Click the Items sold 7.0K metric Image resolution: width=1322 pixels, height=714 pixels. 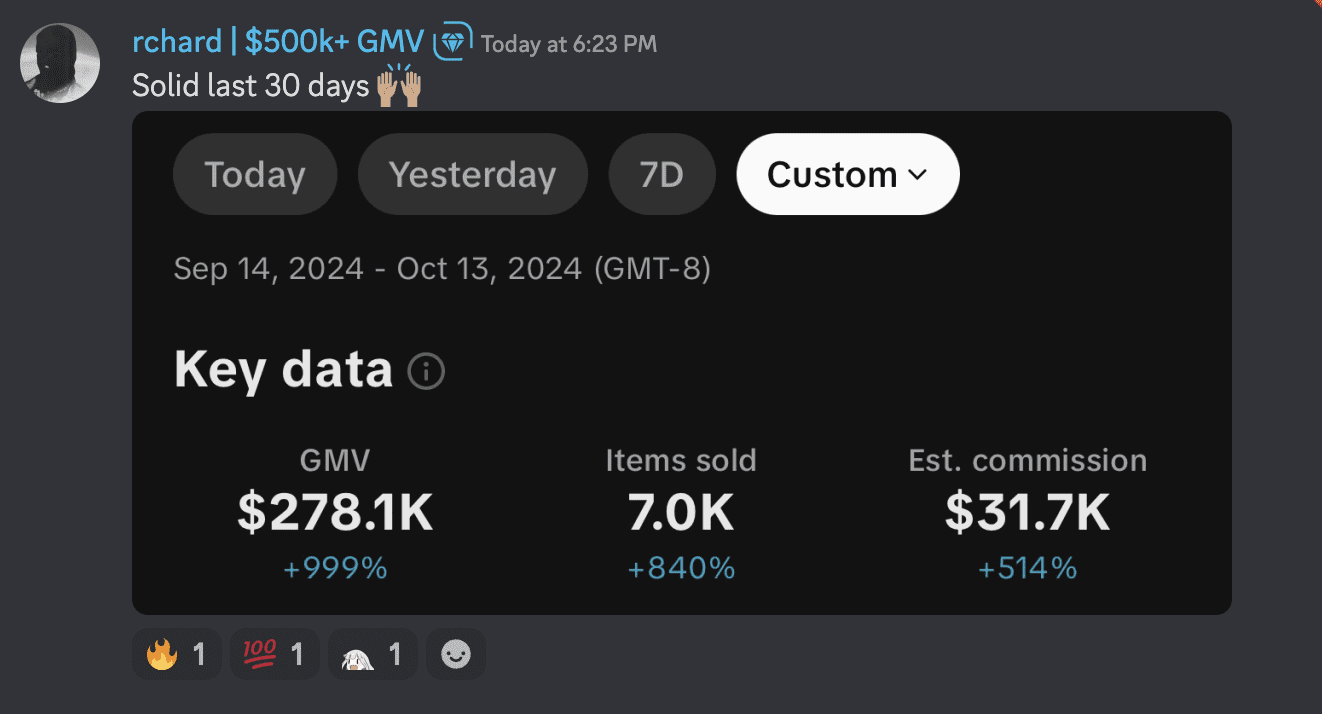[x=681, y=512]
